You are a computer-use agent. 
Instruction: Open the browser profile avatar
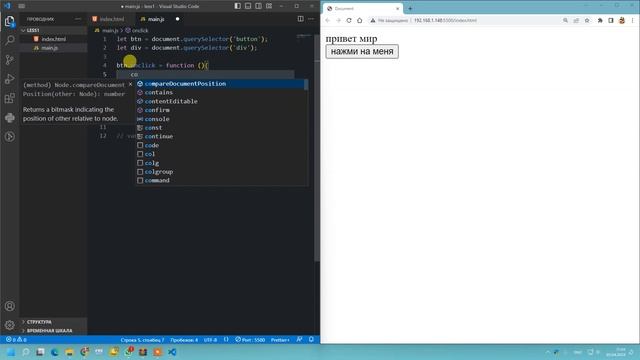click(x=622, y=20)
